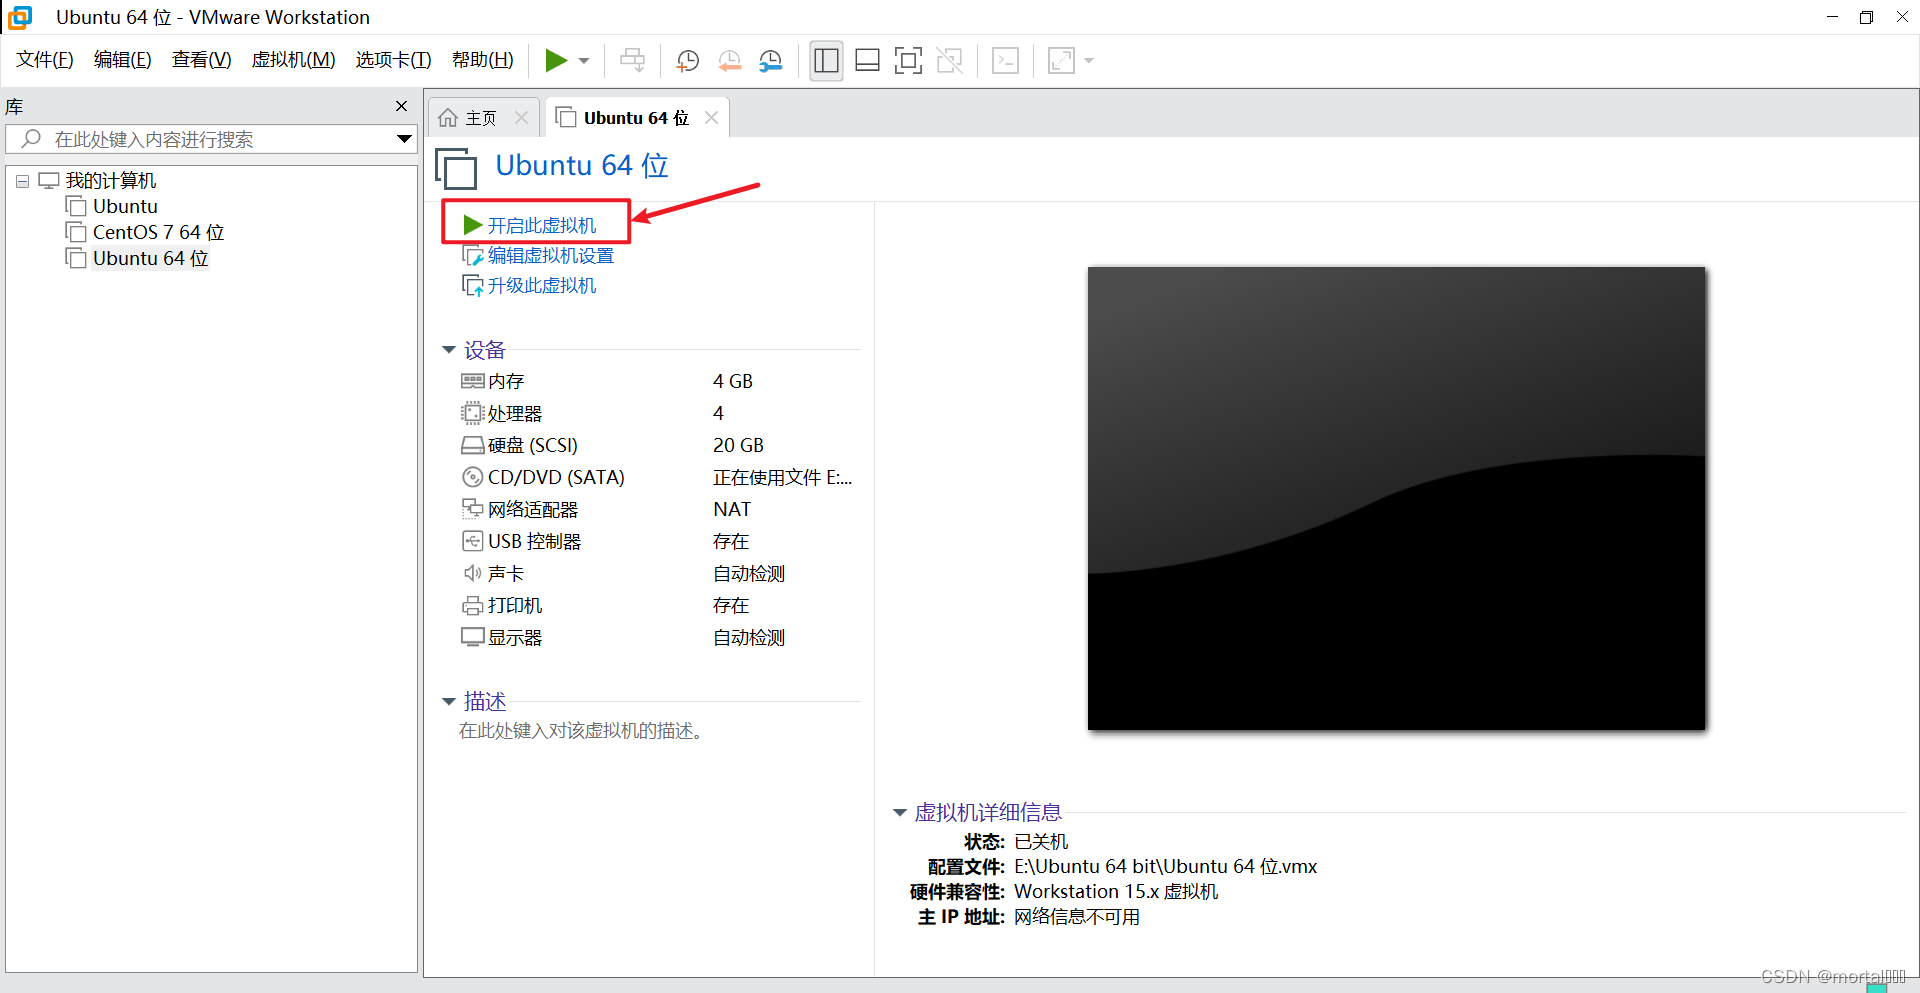Click the VM screen preview thumbnail
This screenshot has height=993, width=1920.
pyautogui.click(x=1396, y=498)
